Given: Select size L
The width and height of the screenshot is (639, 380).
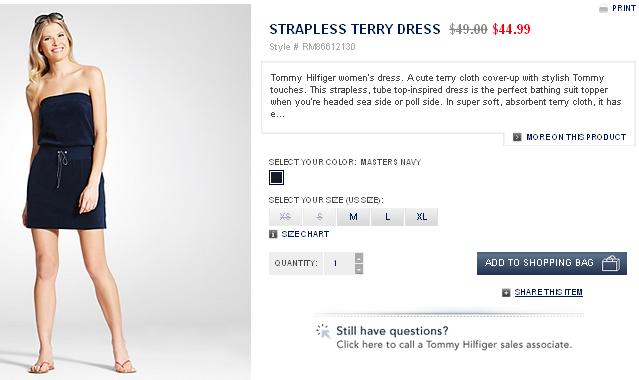Looking at the screenshot, I should click(388, 217).
